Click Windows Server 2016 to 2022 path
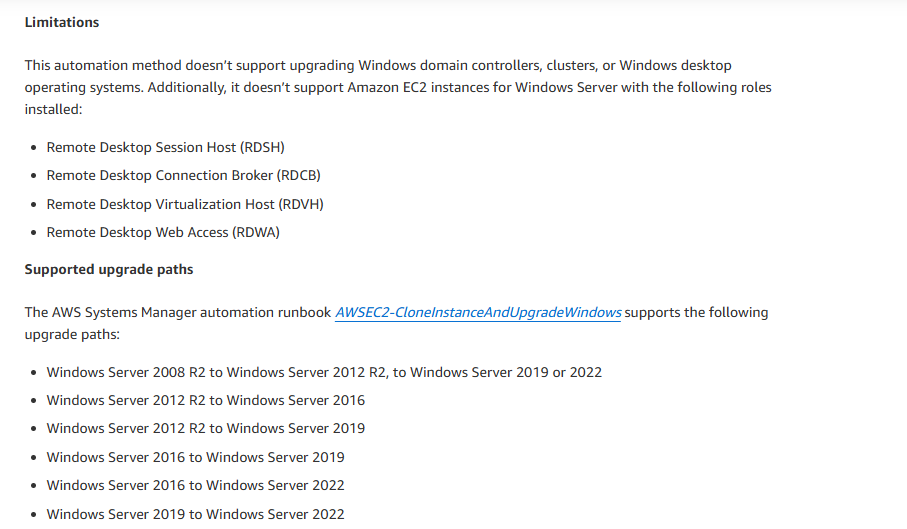 pos(195,485)
